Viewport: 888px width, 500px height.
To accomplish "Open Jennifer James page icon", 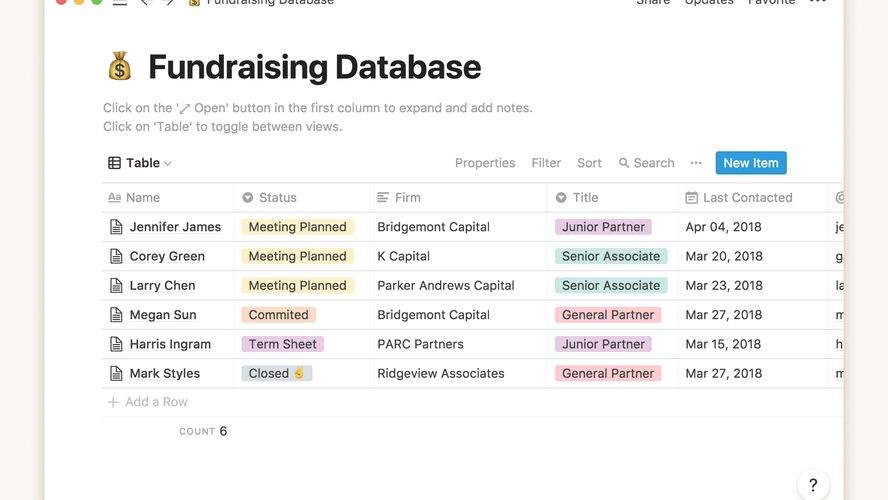I will click(x=116, y=227).
